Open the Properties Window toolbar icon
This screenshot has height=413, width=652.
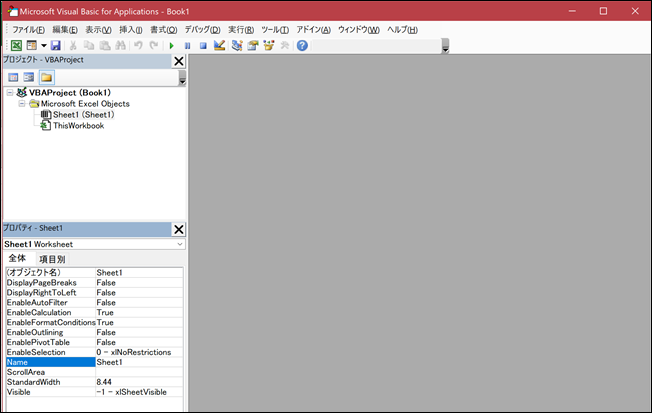point(253,45)
